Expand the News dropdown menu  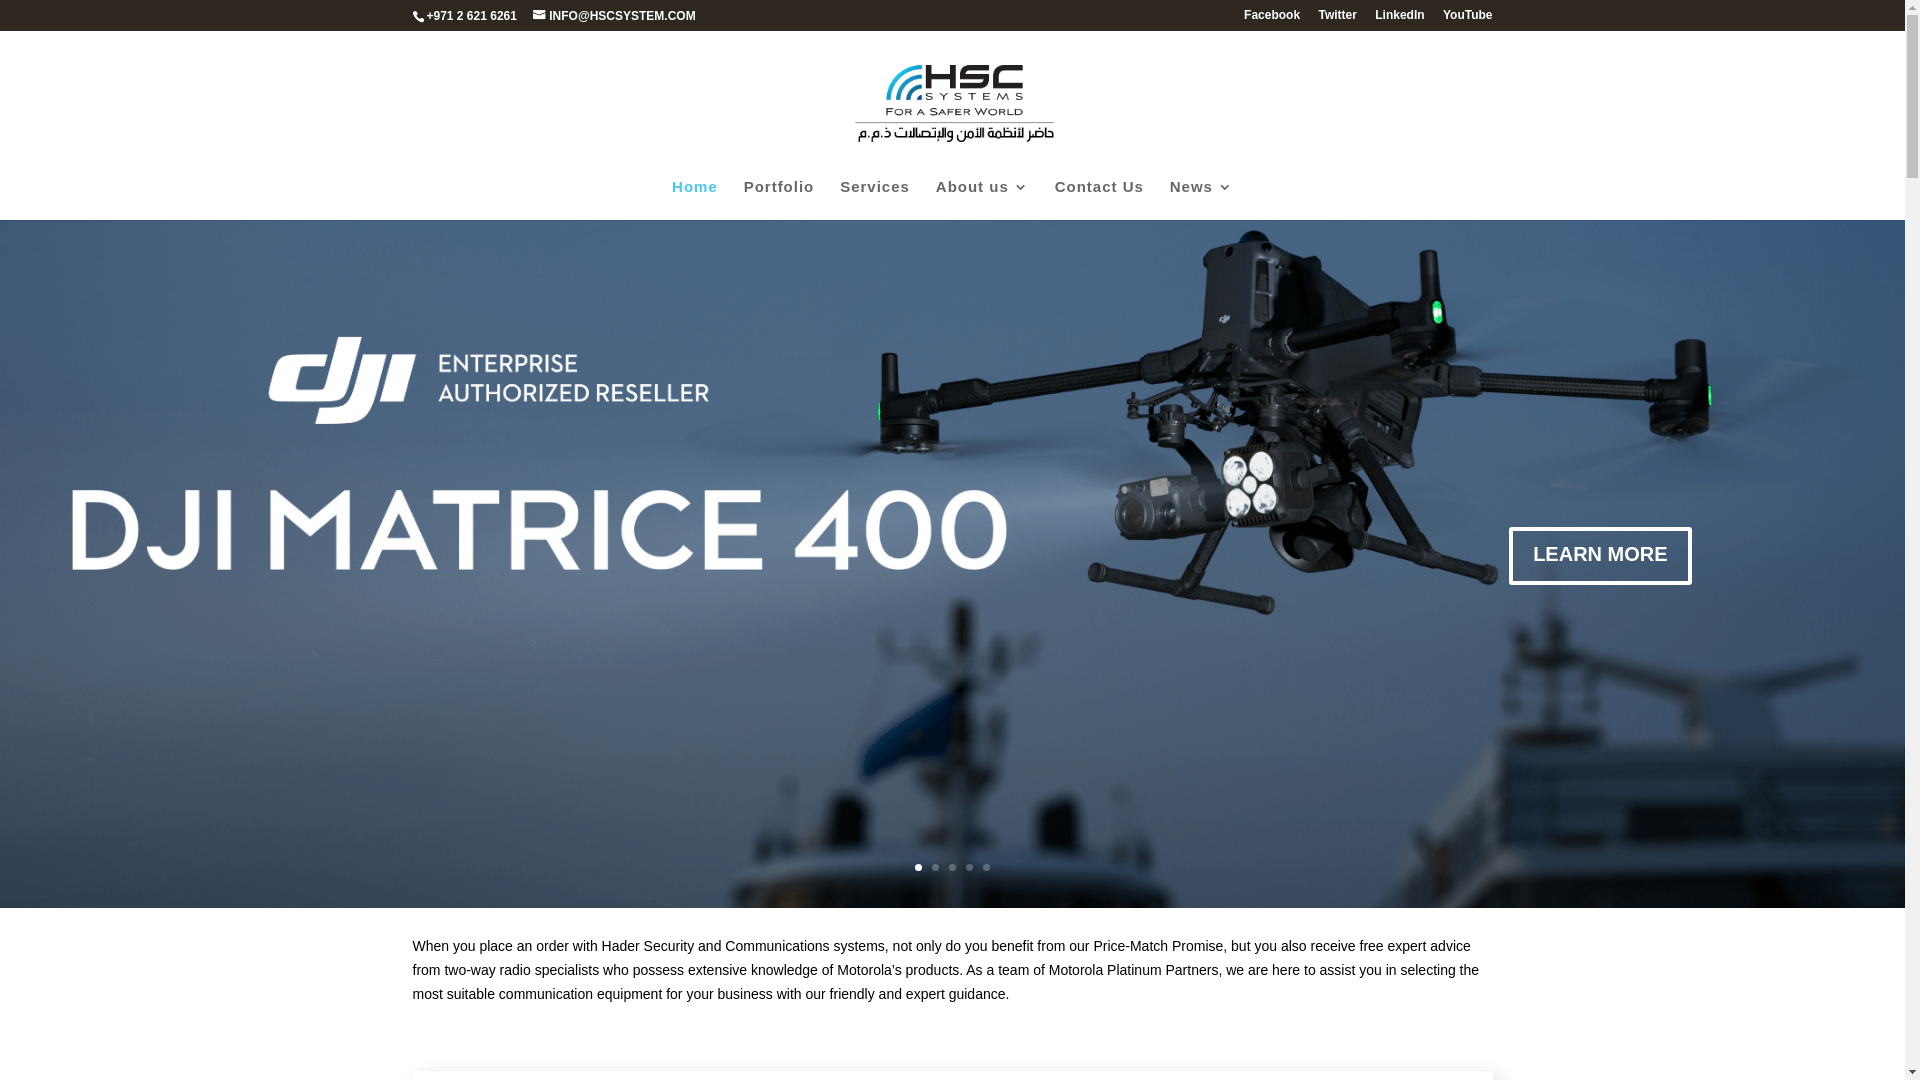(x=1200, y=187)
